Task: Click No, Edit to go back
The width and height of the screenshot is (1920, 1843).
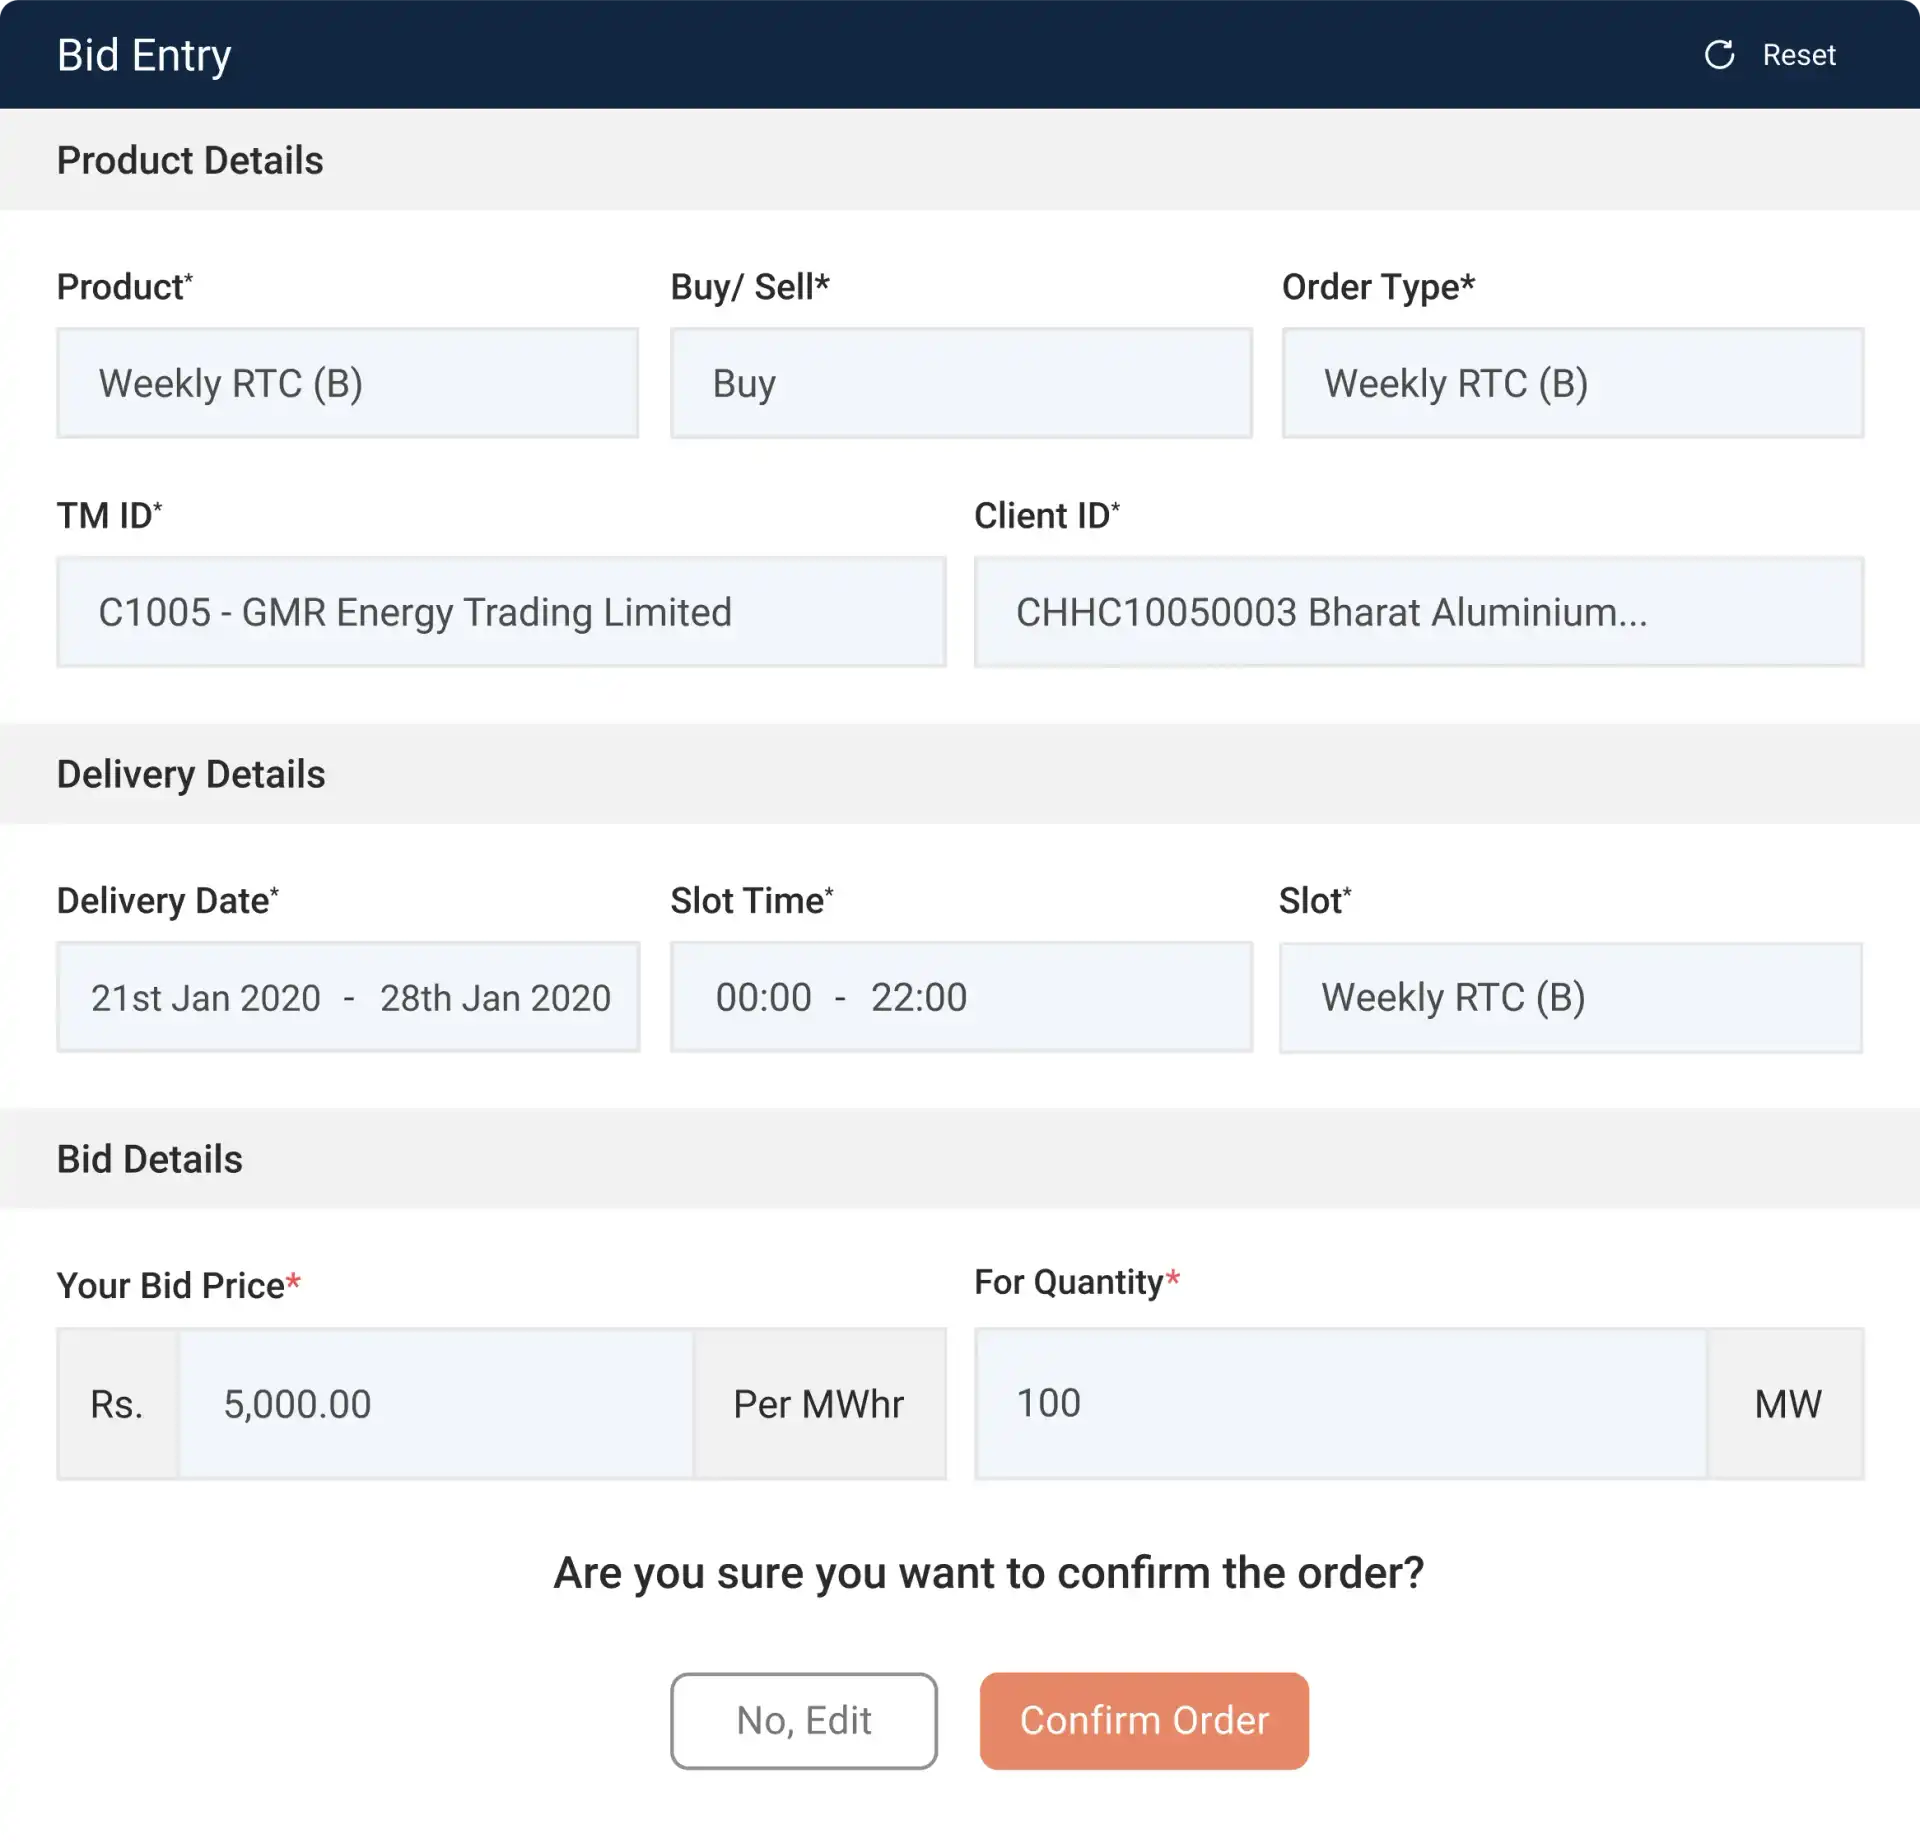Action: click(802, 1720)
